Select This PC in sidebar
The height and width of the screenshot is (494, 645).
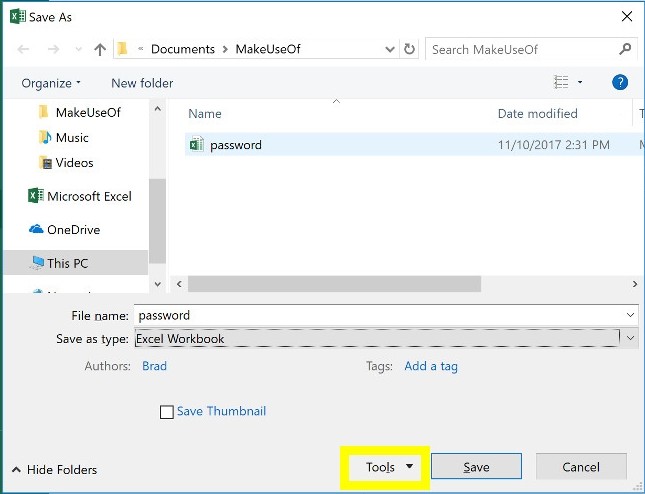pyautogui.click(x=76, y=263)
